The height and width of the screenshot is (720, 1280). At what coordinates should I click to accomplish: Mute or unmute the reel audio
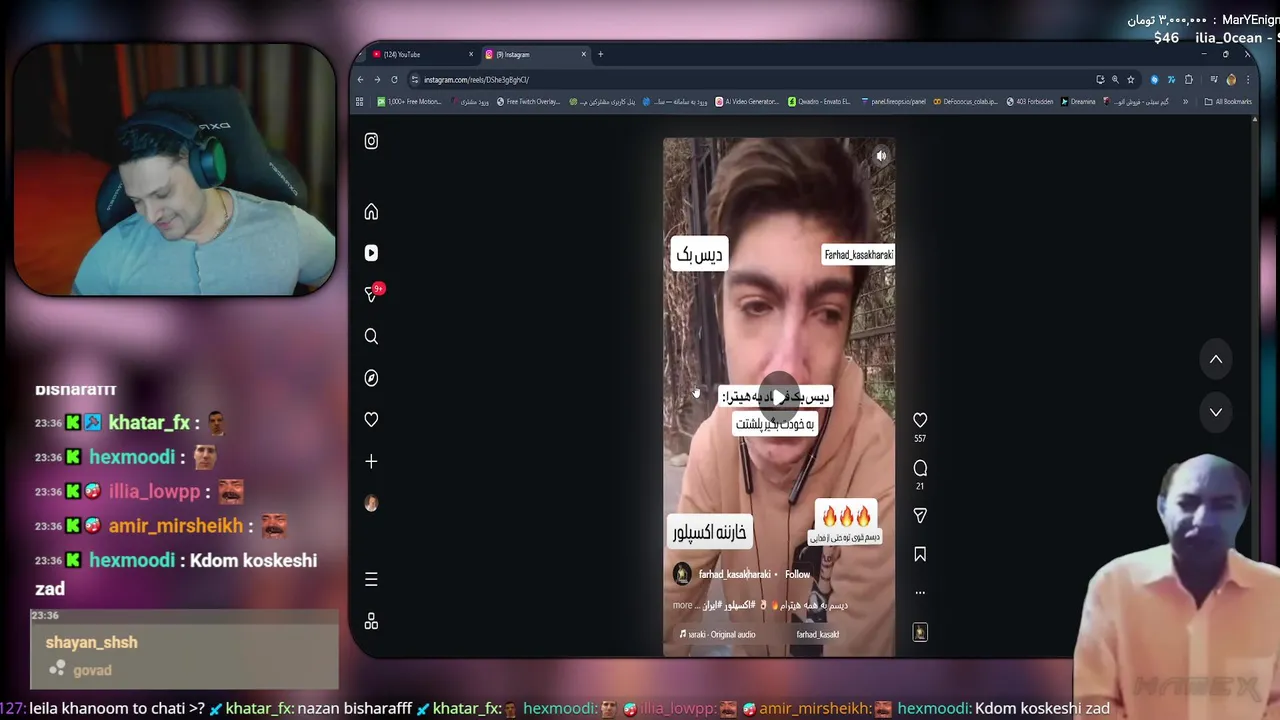tap(881, 156)
